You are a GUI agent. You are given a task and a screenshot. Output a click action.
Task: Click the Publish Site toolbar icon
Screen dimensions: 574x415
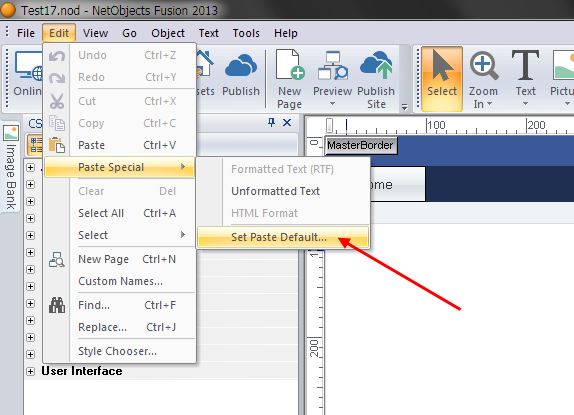click(x=376, y=65)
